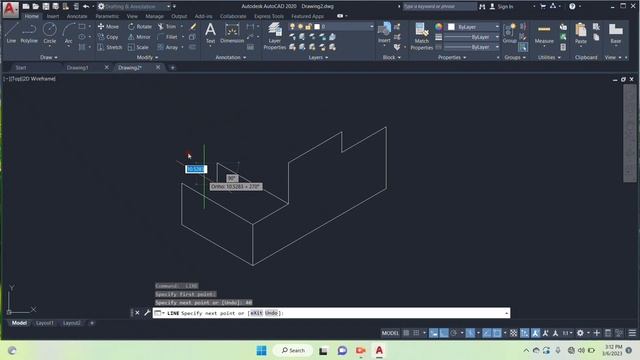Image resolution: width=640 pixels, height=360 pixels.
Task: Open Layer Properties manager
Action: [275, 36]
